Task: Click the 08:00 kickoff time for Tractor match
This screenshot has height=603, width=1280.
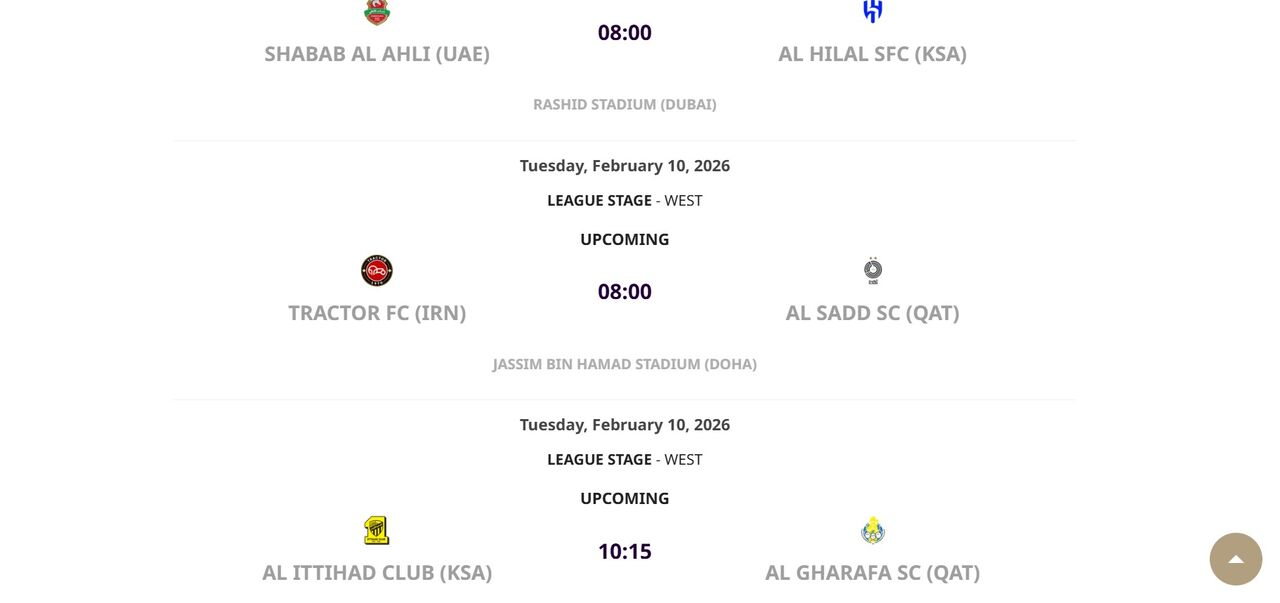Action: [x=625, y=292]
